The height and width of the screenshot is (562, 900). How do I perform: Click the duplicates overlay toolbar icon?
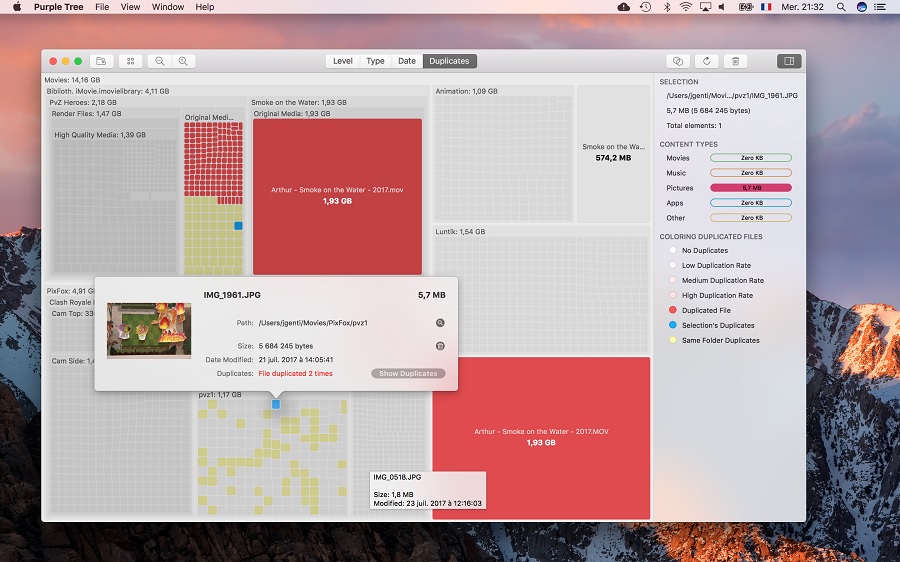coord(678,61)
